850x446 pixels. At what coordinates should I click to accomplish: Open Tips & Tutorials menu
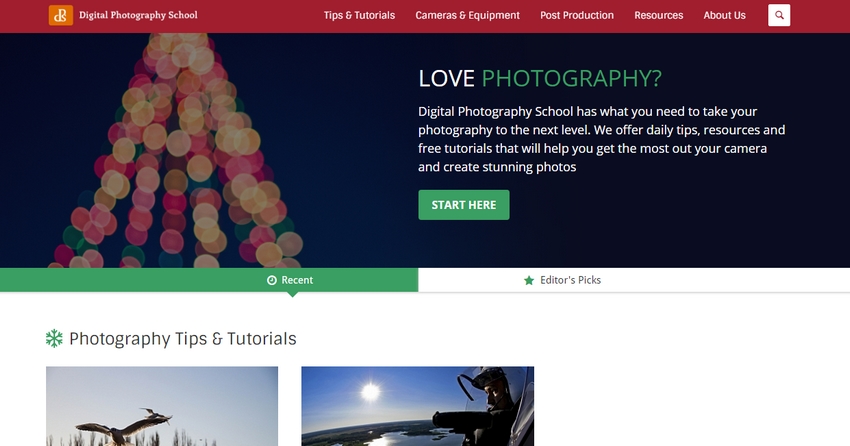coord(359,15)
